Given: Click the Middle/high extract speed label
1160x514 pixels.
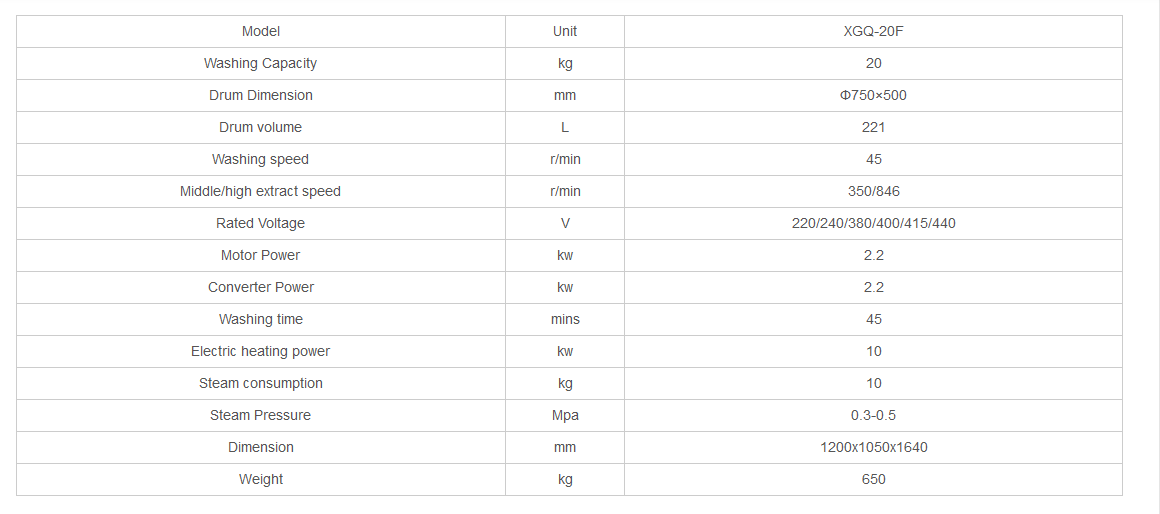Looking at the screenshot, I should point(260,191).
